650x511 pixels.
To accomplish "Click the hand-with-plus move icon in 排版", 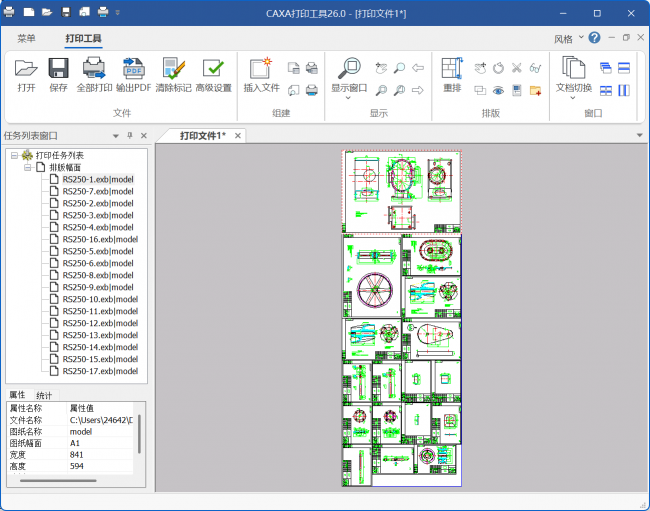I will click(480, 68).
